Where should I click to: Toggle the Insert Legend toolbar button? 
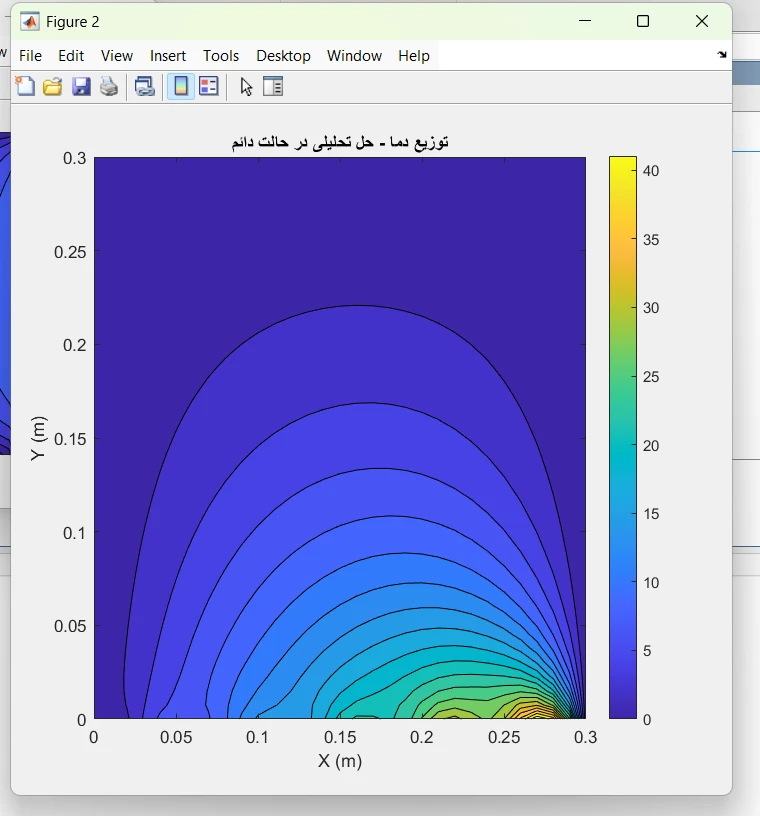tap(208, 87)
